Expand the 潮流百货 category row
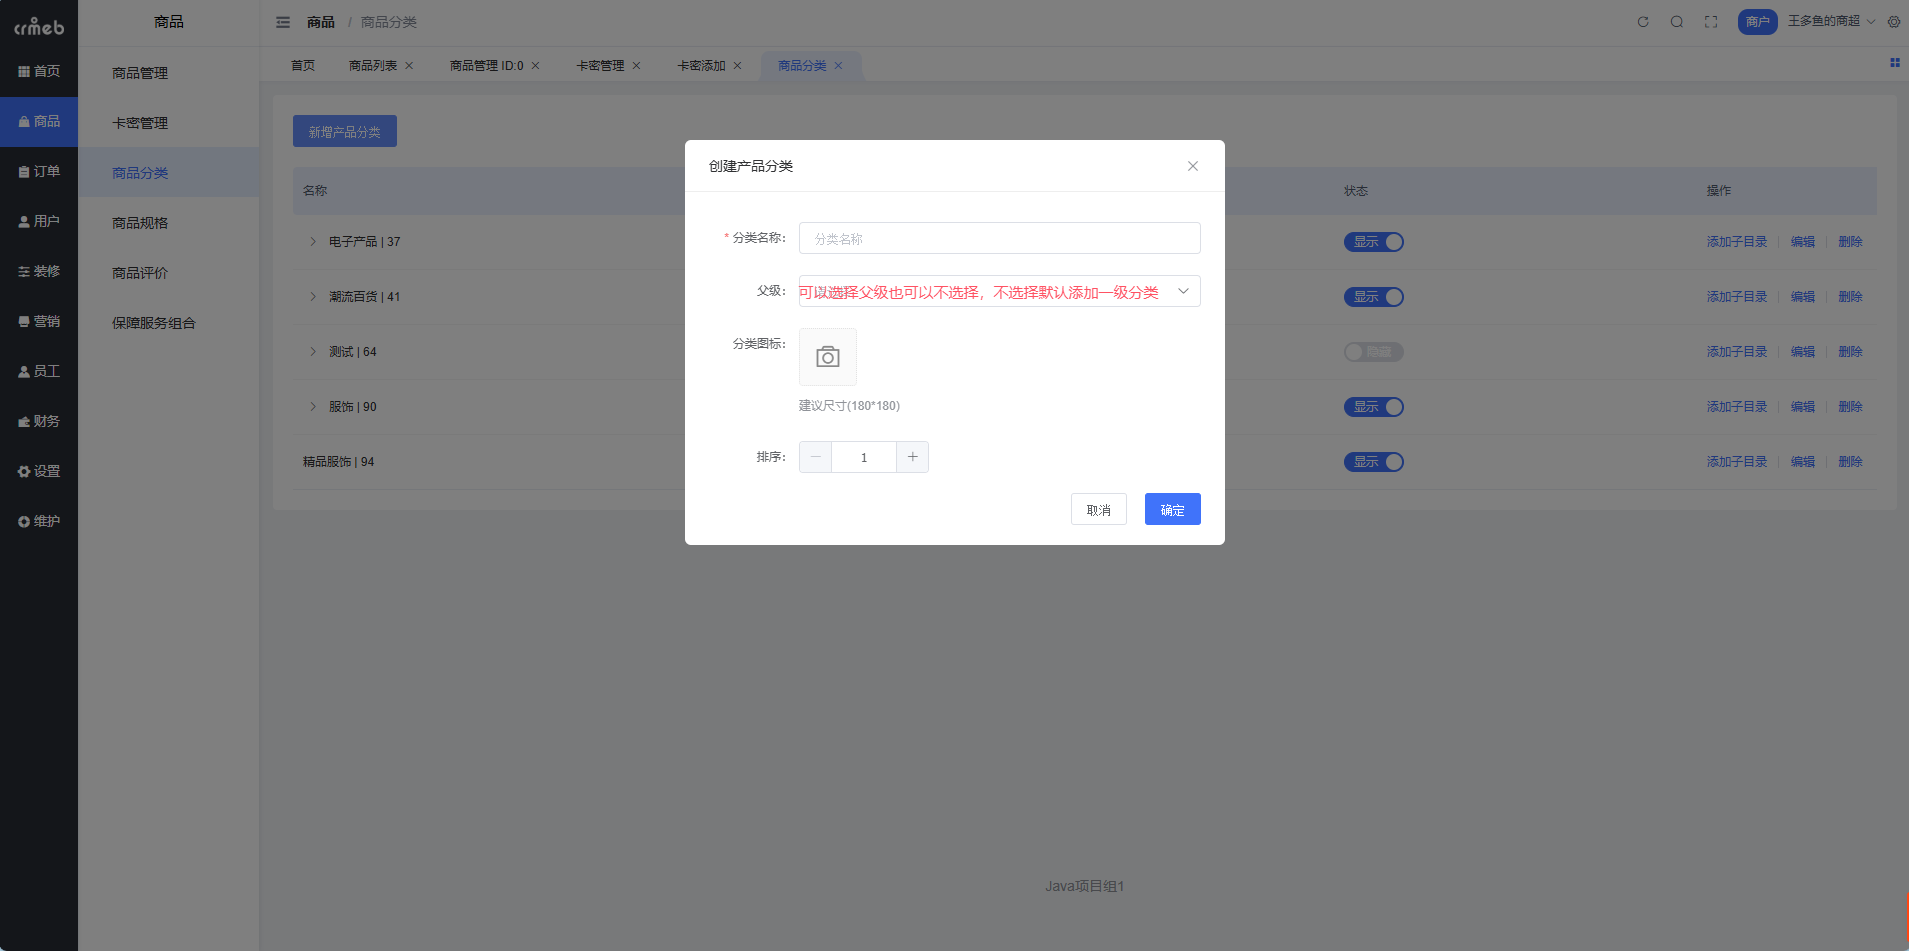This screenshot has width=1909, height=951. (313, 297)
